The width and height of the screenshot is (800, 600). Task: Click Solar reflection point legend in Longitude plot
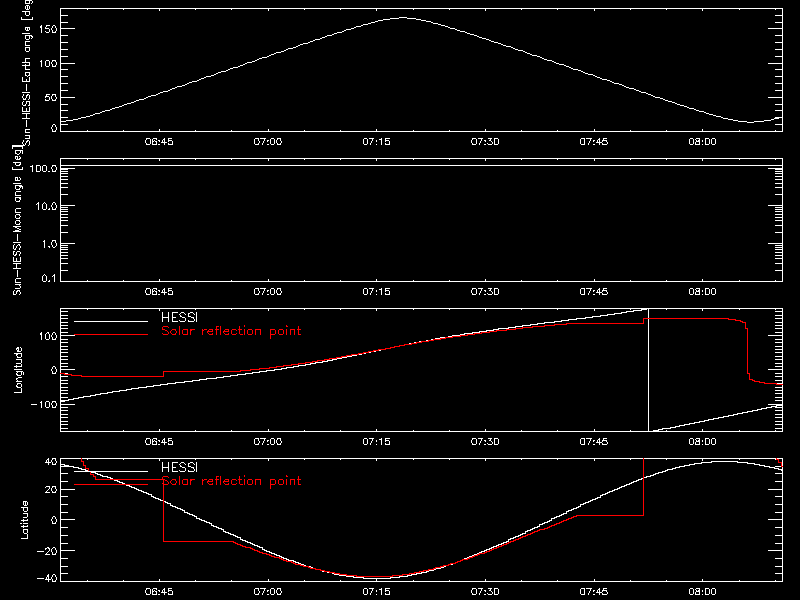tap(231, 331)
